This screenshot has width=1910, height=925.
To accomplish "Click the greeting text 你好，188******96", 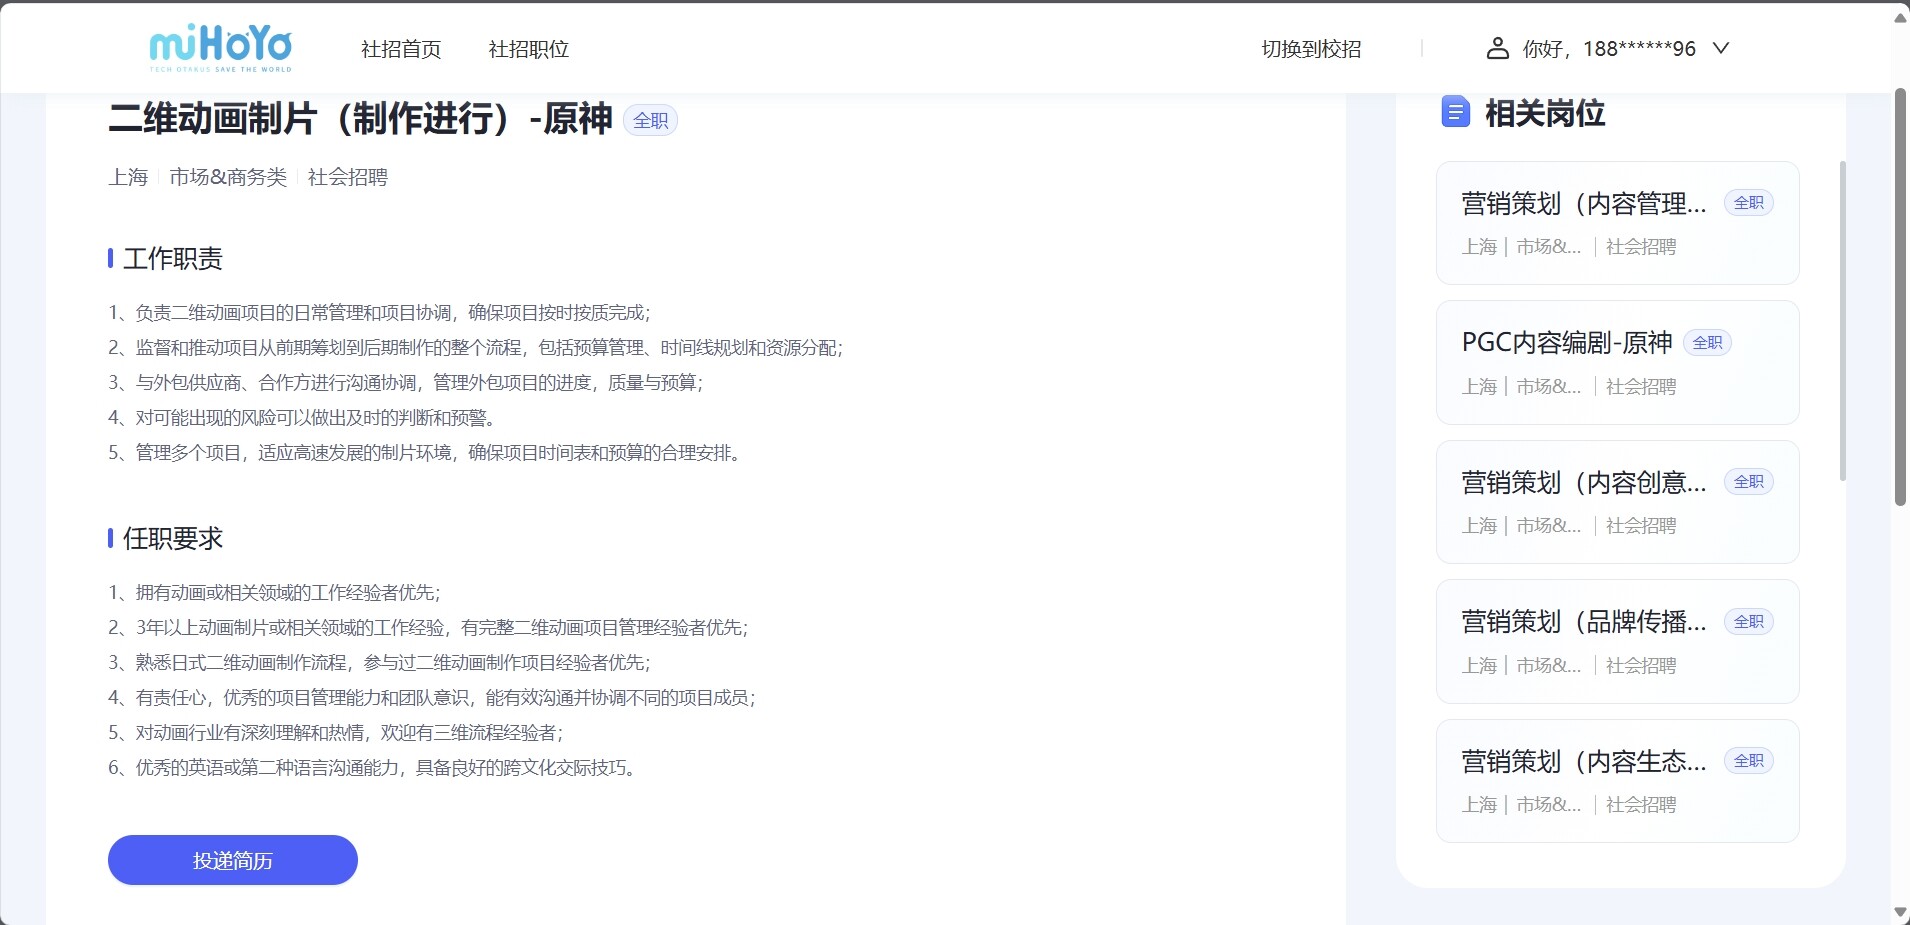I will coord(1609,49).
